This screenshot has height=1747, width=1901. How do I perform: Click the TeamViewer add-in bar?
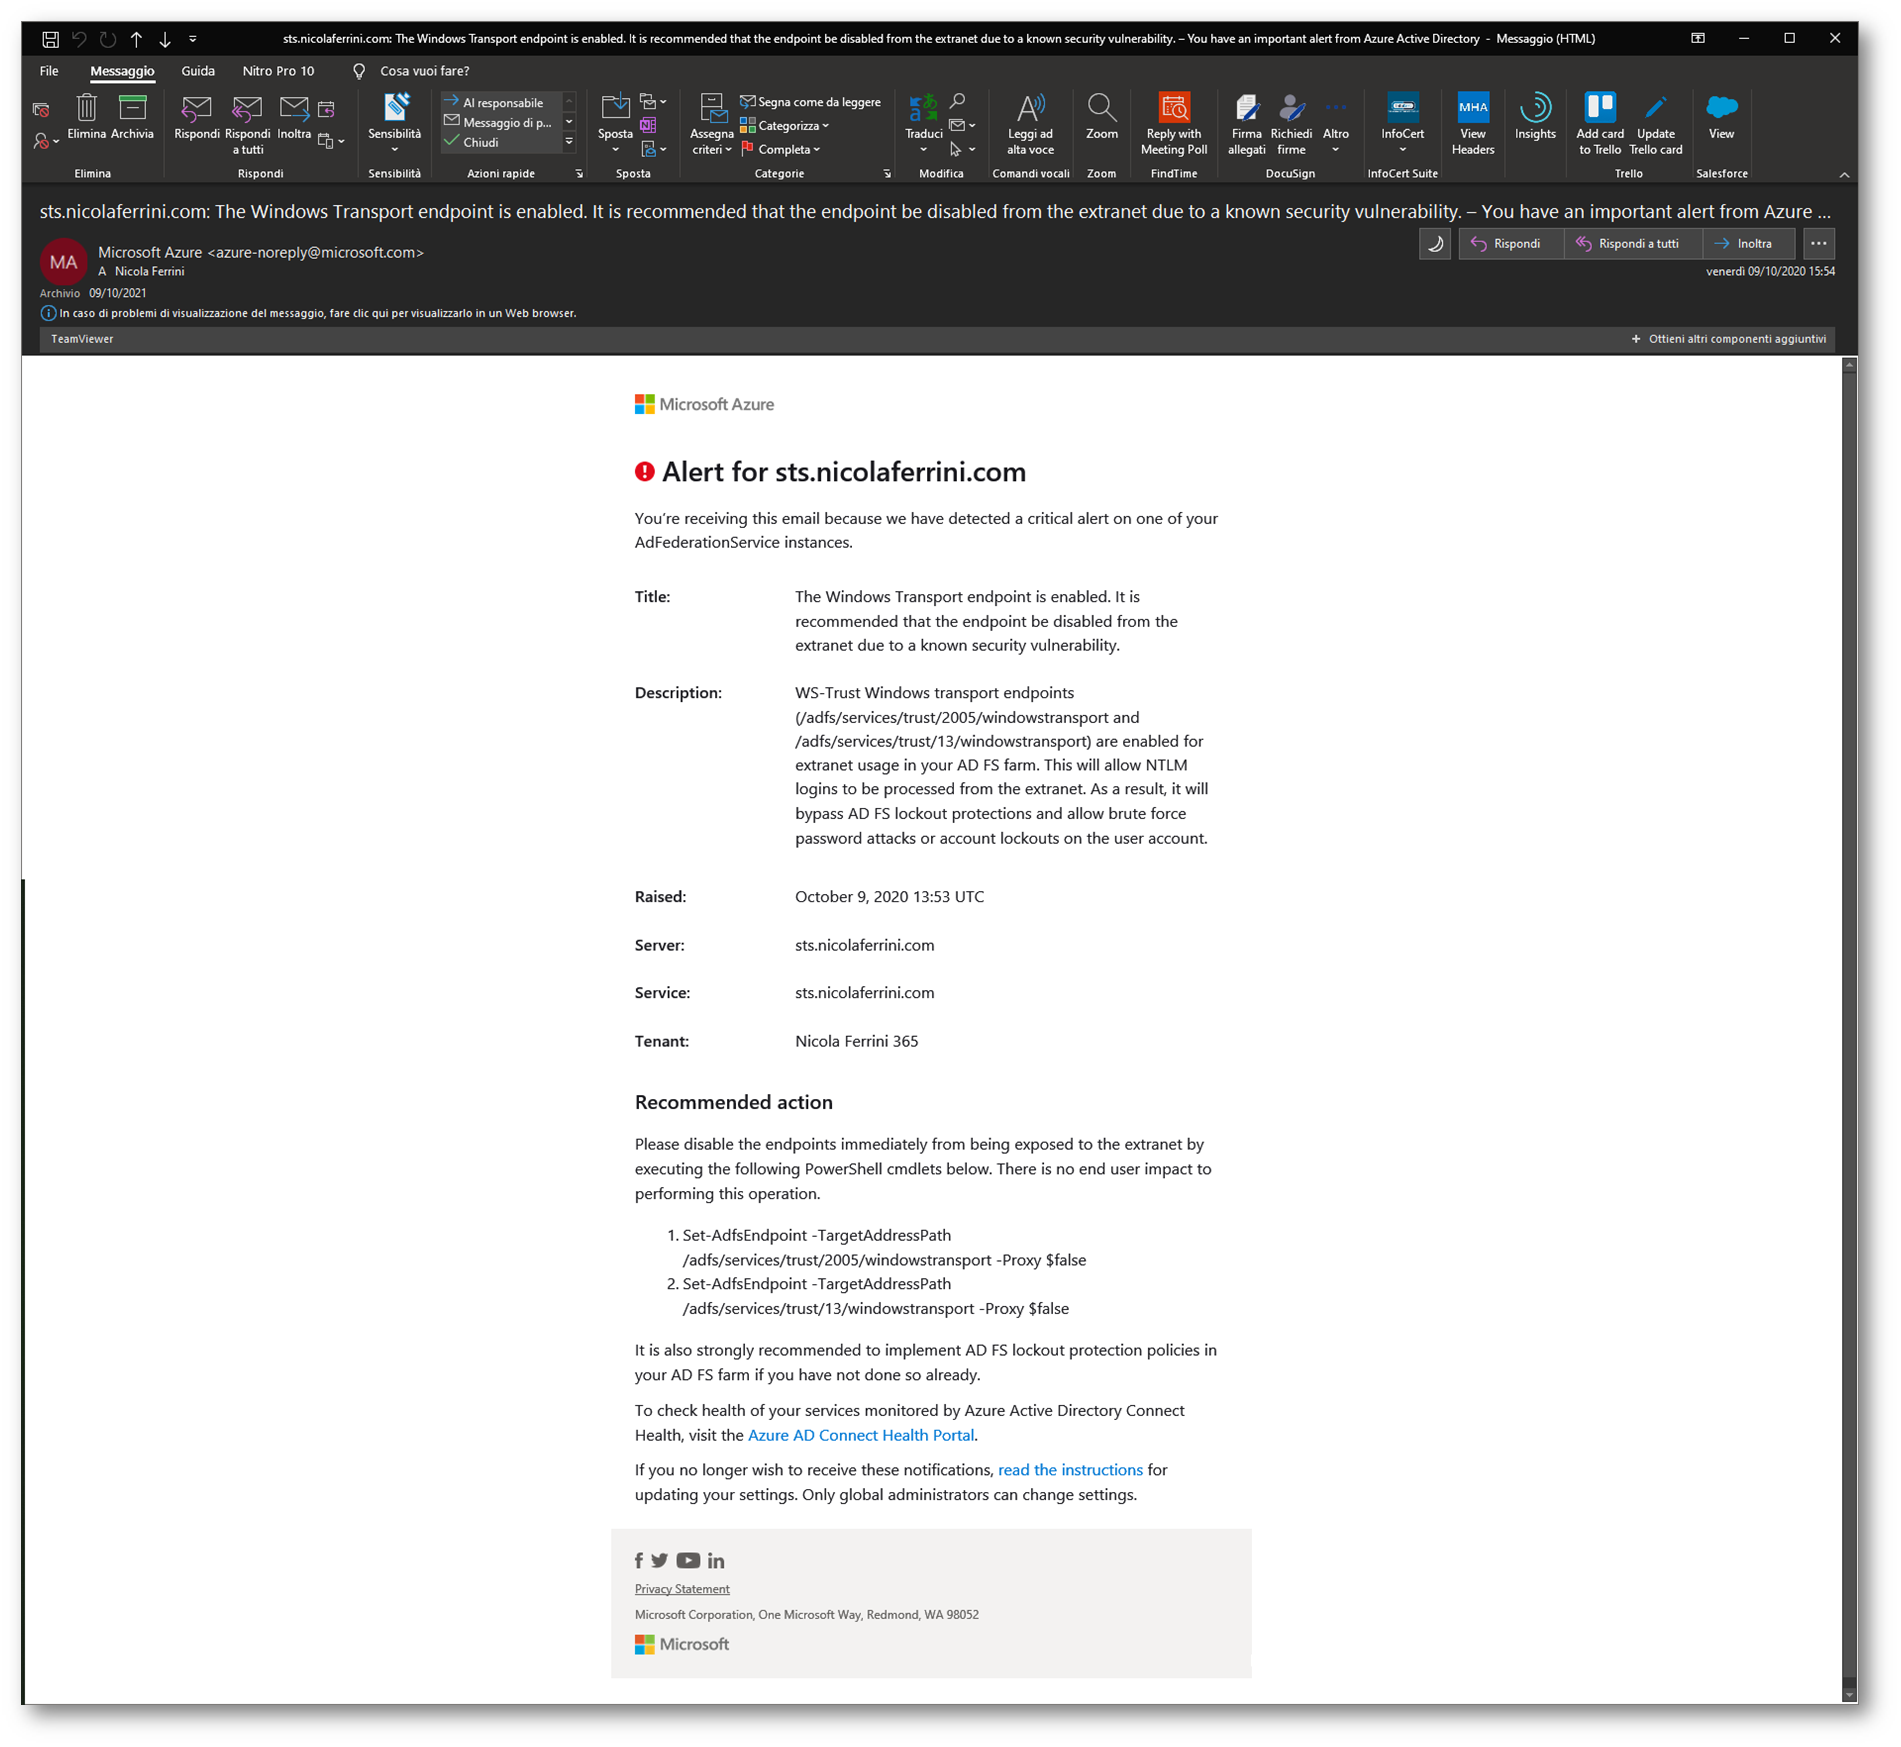click(x=82, y=339)
